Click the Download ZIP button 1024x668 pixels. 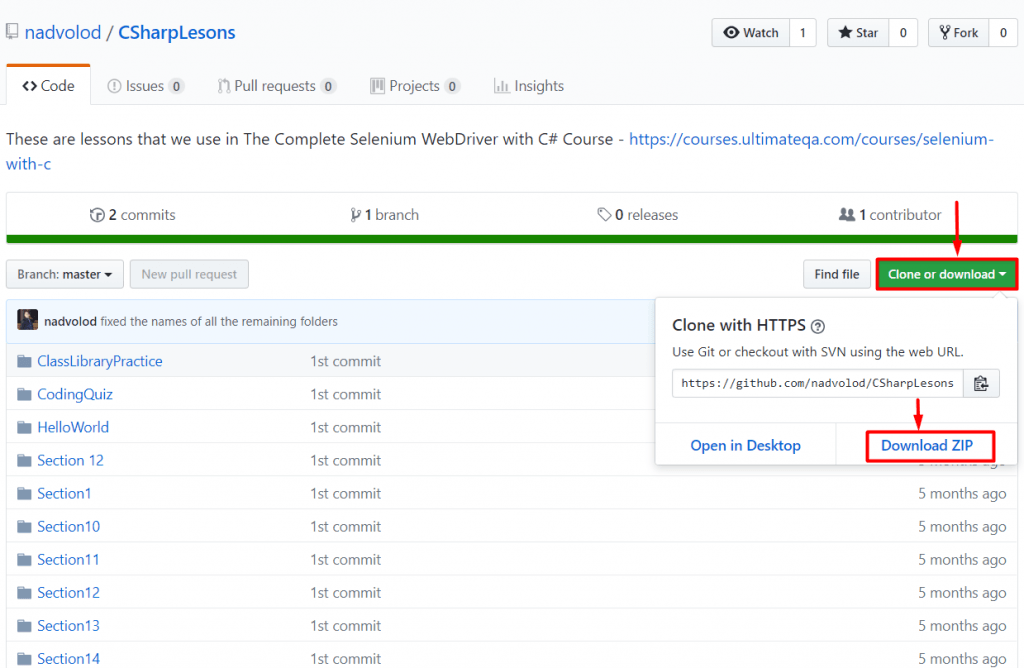929,445
